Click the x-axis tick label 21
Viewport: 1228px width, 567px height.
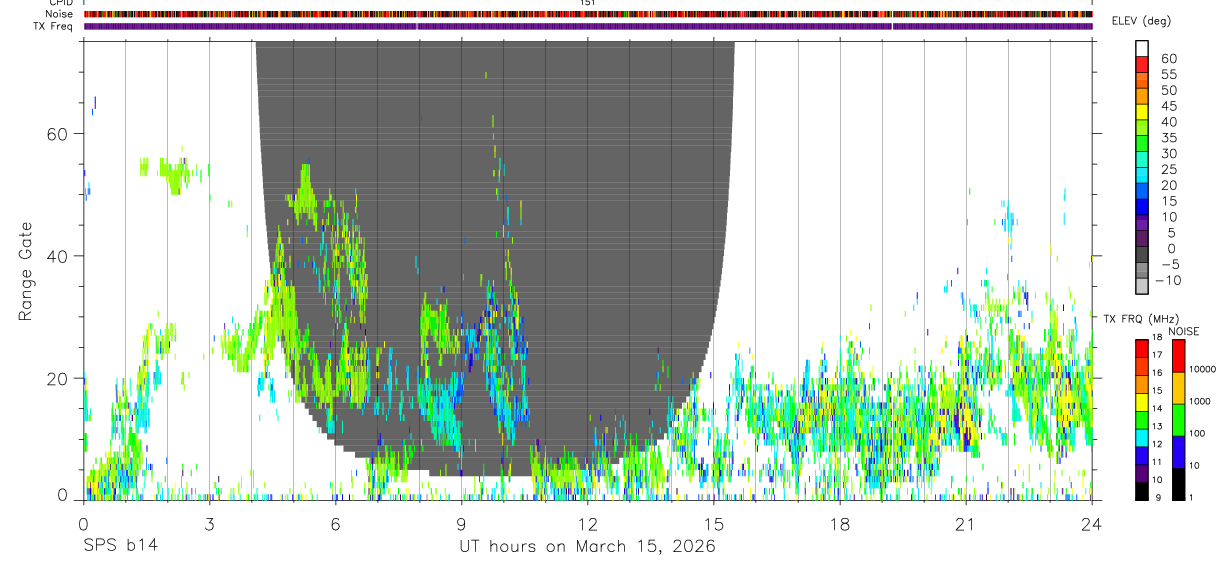point(966,523)
